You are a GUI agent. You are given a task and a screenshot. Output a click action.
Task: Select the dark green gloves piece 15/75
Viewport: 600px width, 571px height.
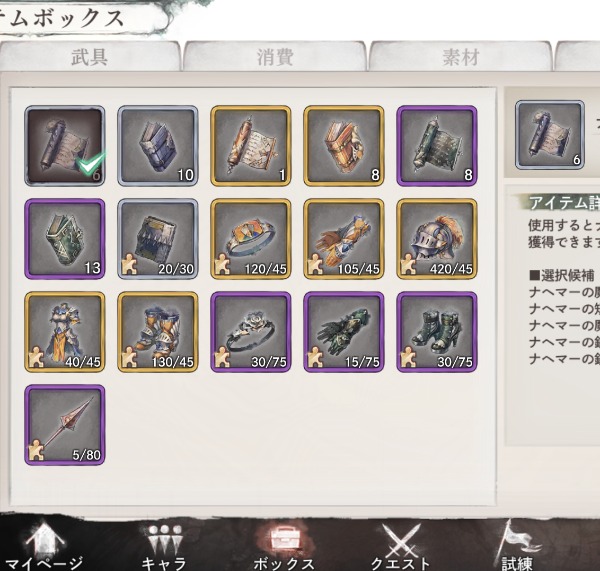tap(344, 332)
